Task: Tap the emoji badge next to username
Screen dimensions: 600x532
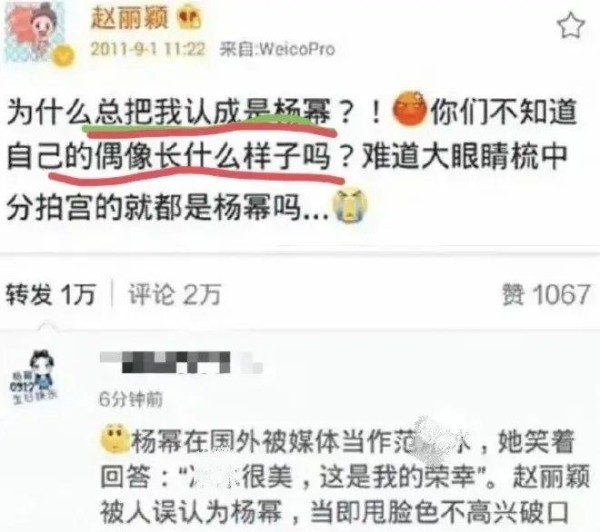Action: click(189, 18)
